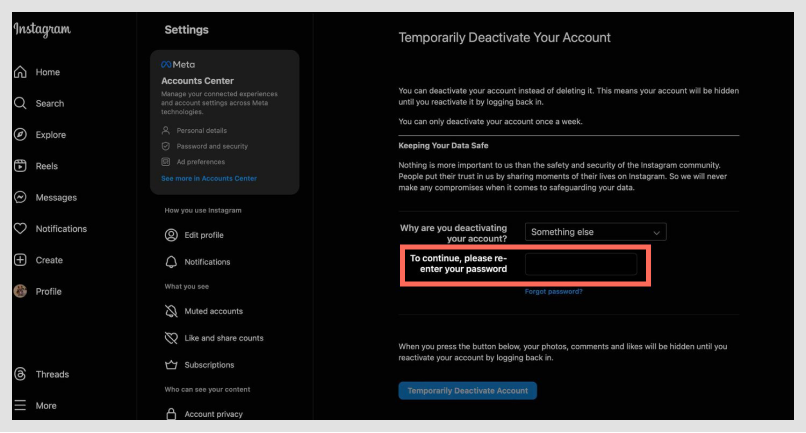
Task: Click the Edit profile avatar icon
Action: (171, 235)
